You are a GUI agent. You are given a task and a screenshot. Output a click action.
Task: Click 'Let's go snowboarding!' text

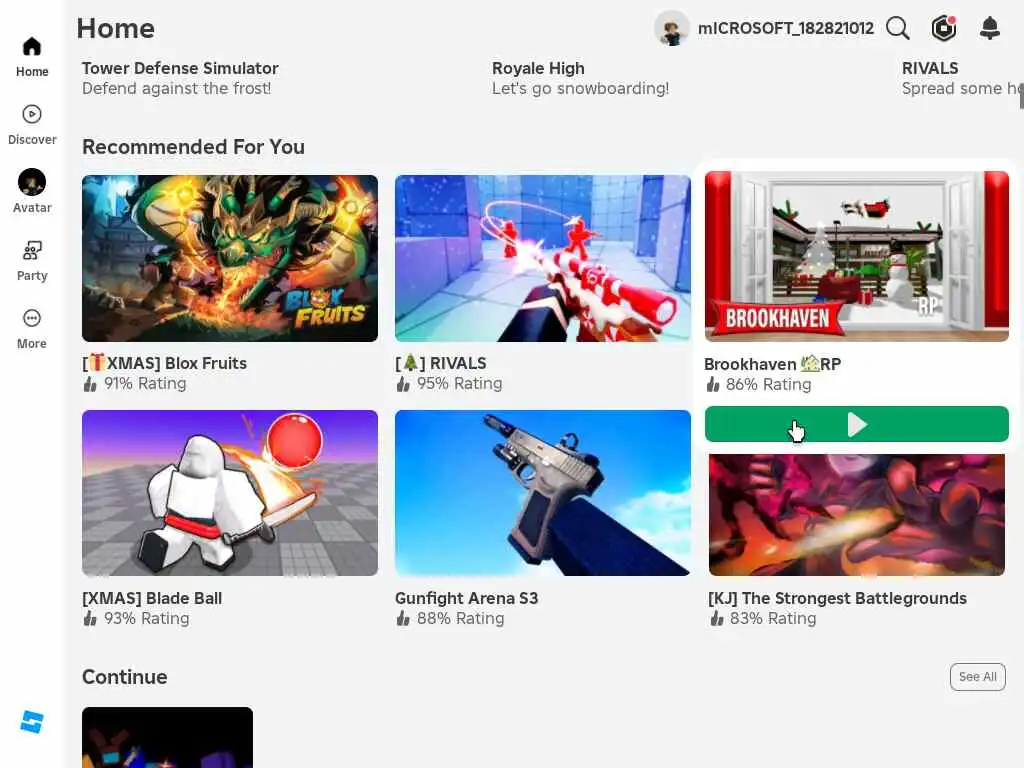tap(581, 88)
